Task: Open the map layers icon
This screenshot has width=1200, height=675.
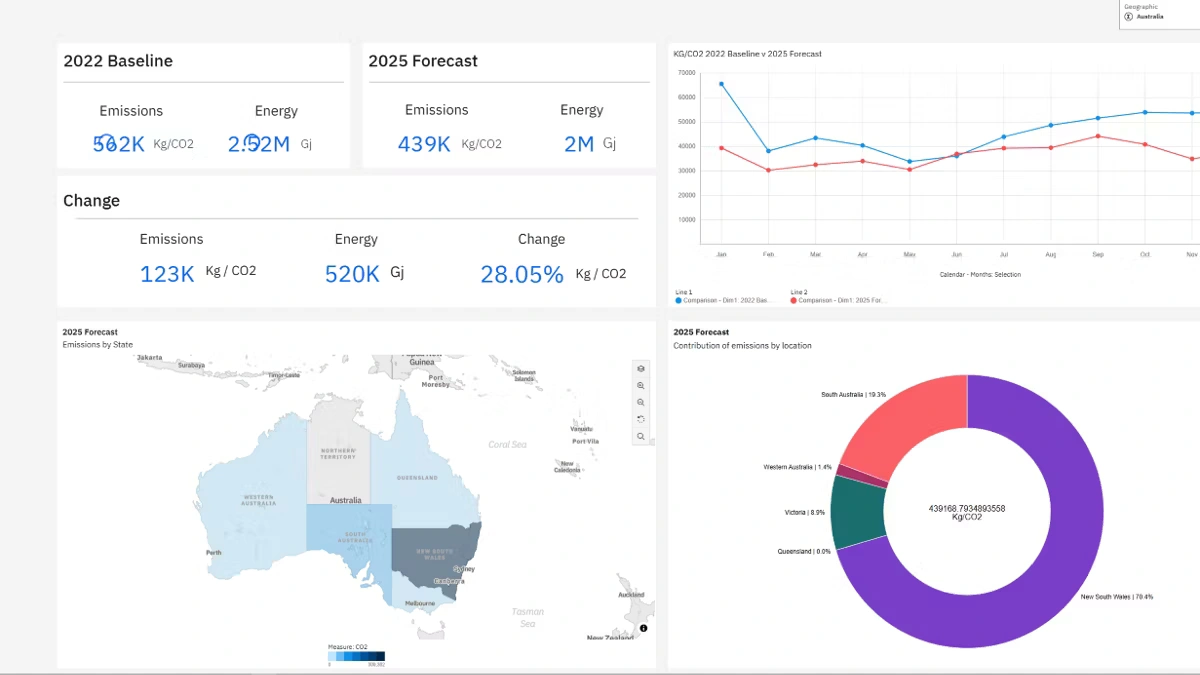Action: [641, 368]
